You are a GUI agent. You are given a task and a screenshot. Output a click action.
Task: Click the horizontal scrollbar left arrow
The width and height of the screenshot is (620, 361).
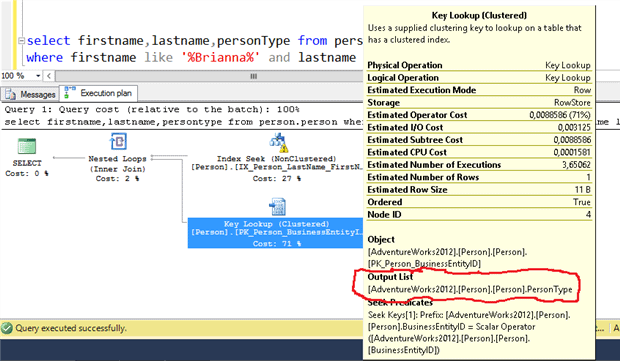coord(49,76)
